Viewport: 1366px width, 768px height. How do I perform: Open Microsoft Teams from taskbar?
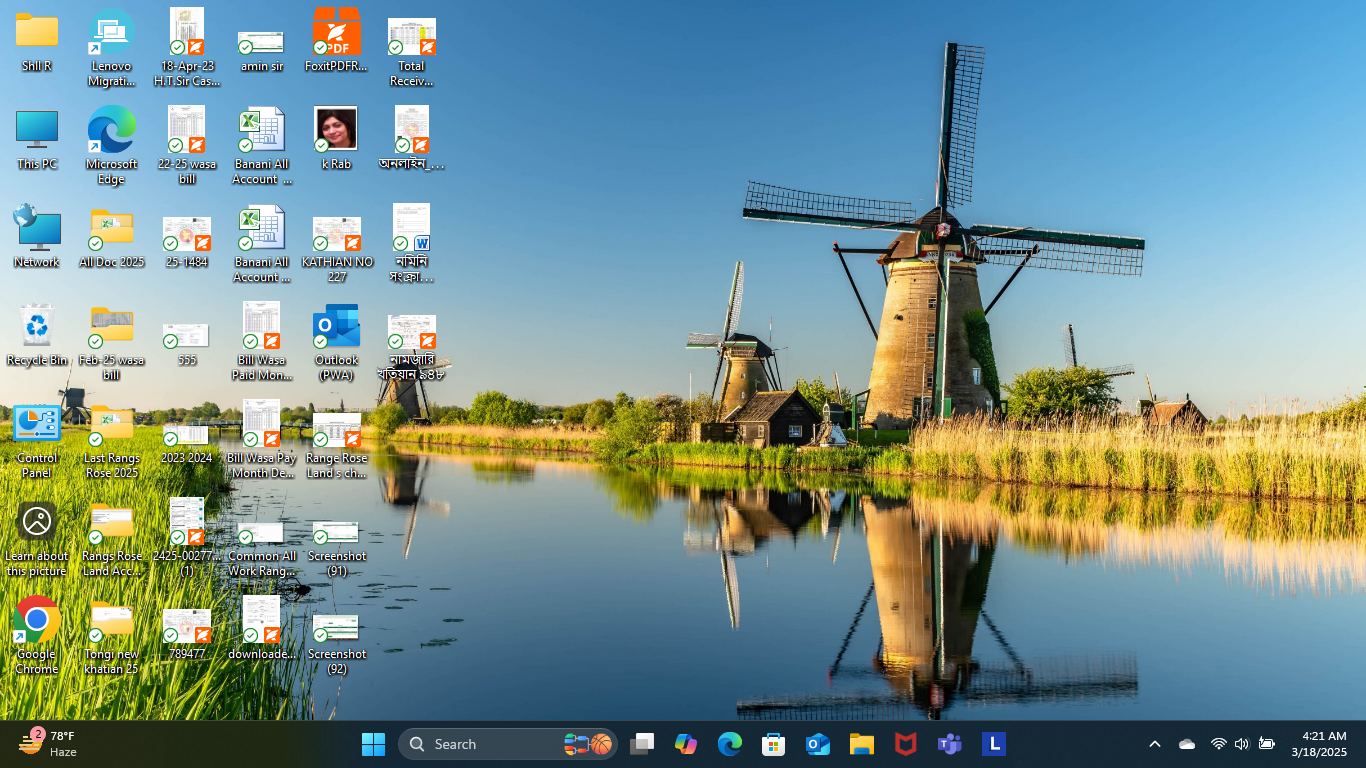(949, 744)
